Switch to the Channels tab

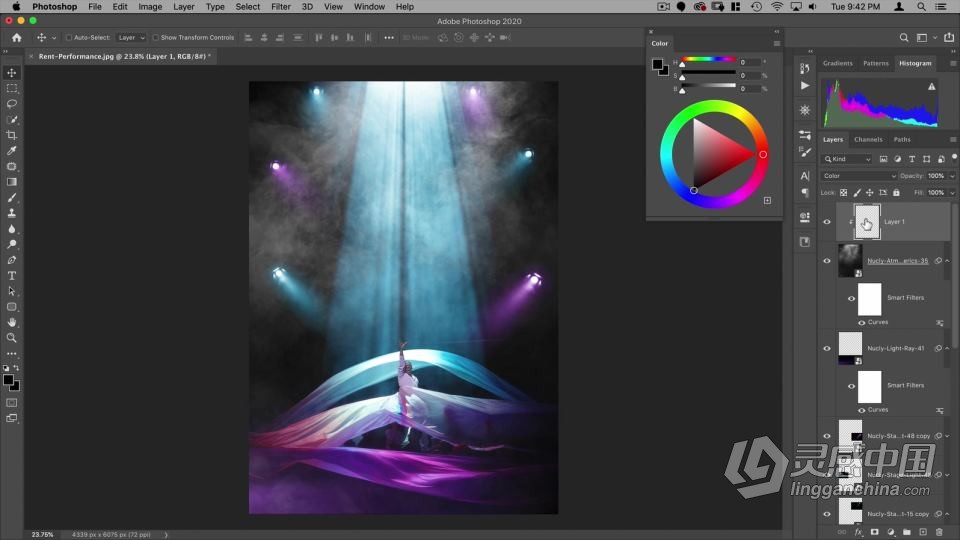868,139
